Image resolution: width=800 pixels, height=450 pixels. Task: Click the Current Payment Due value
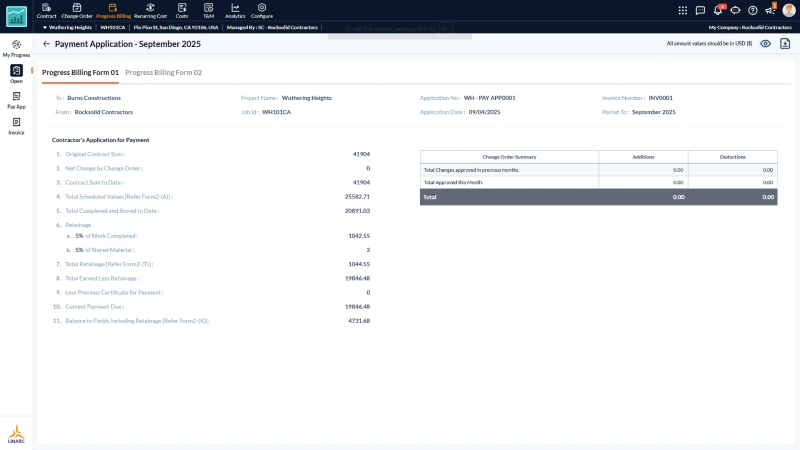(357, 307)
